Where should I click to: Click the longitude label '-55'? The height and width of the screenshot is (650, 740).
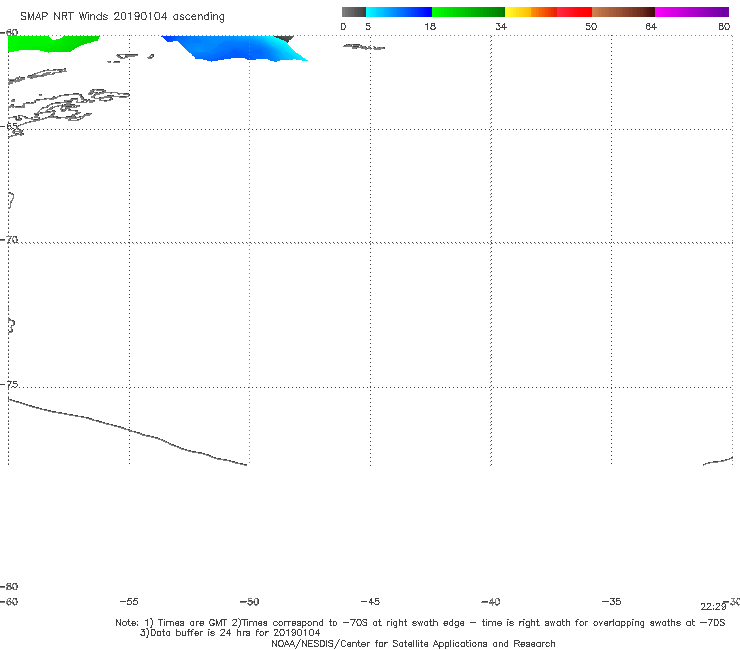129,601
